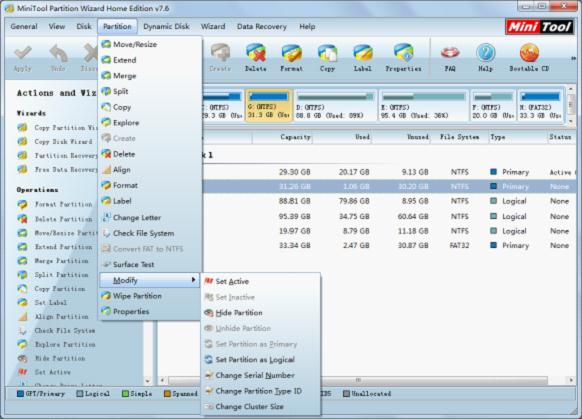
Task: Click the greyed Create toolbar icon
Action: coord(220,58)
